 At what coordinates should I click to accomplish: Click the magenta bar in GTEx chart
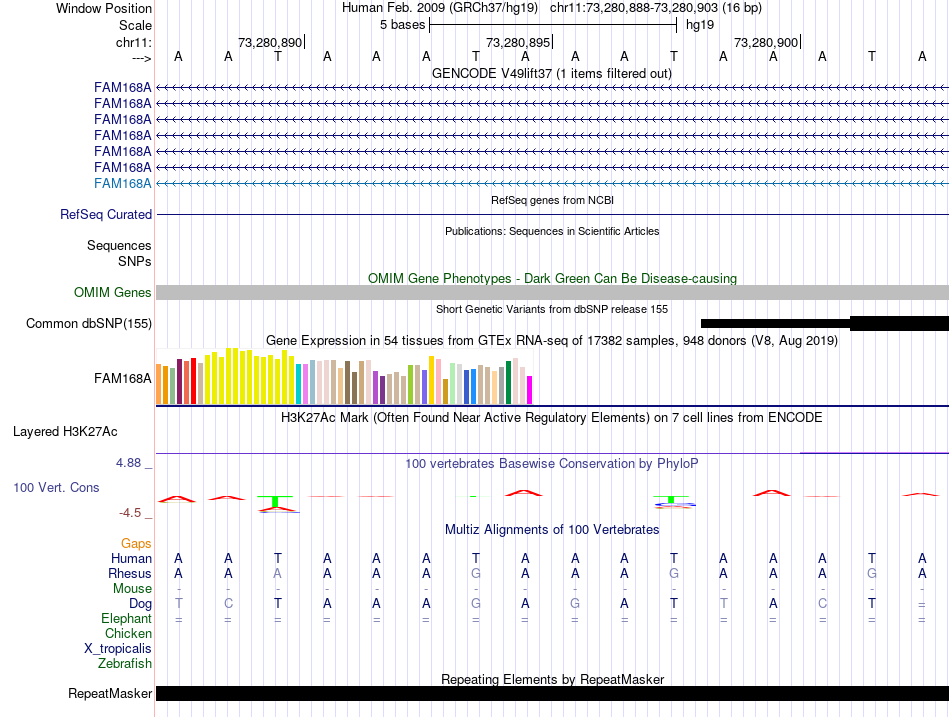click(530, 390)
